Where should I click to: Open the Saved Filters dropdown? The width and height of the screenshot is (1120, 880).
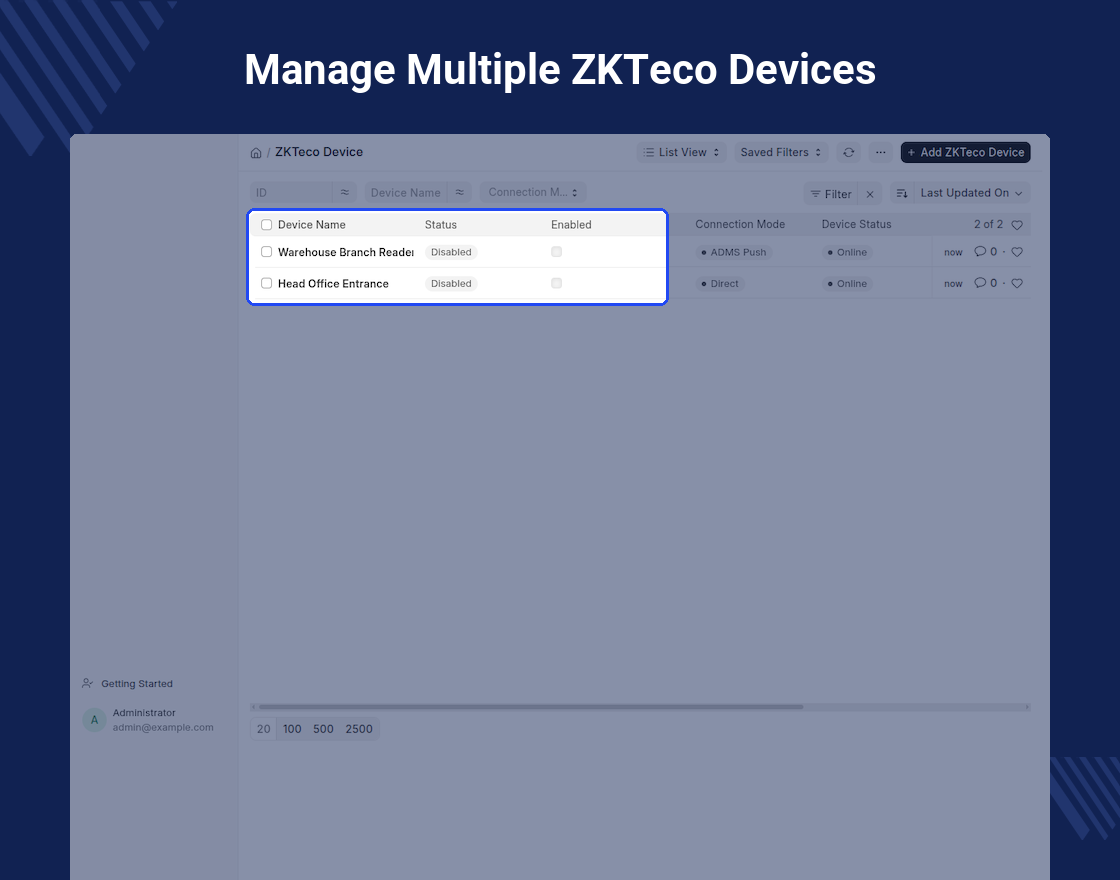click(781, 152)
